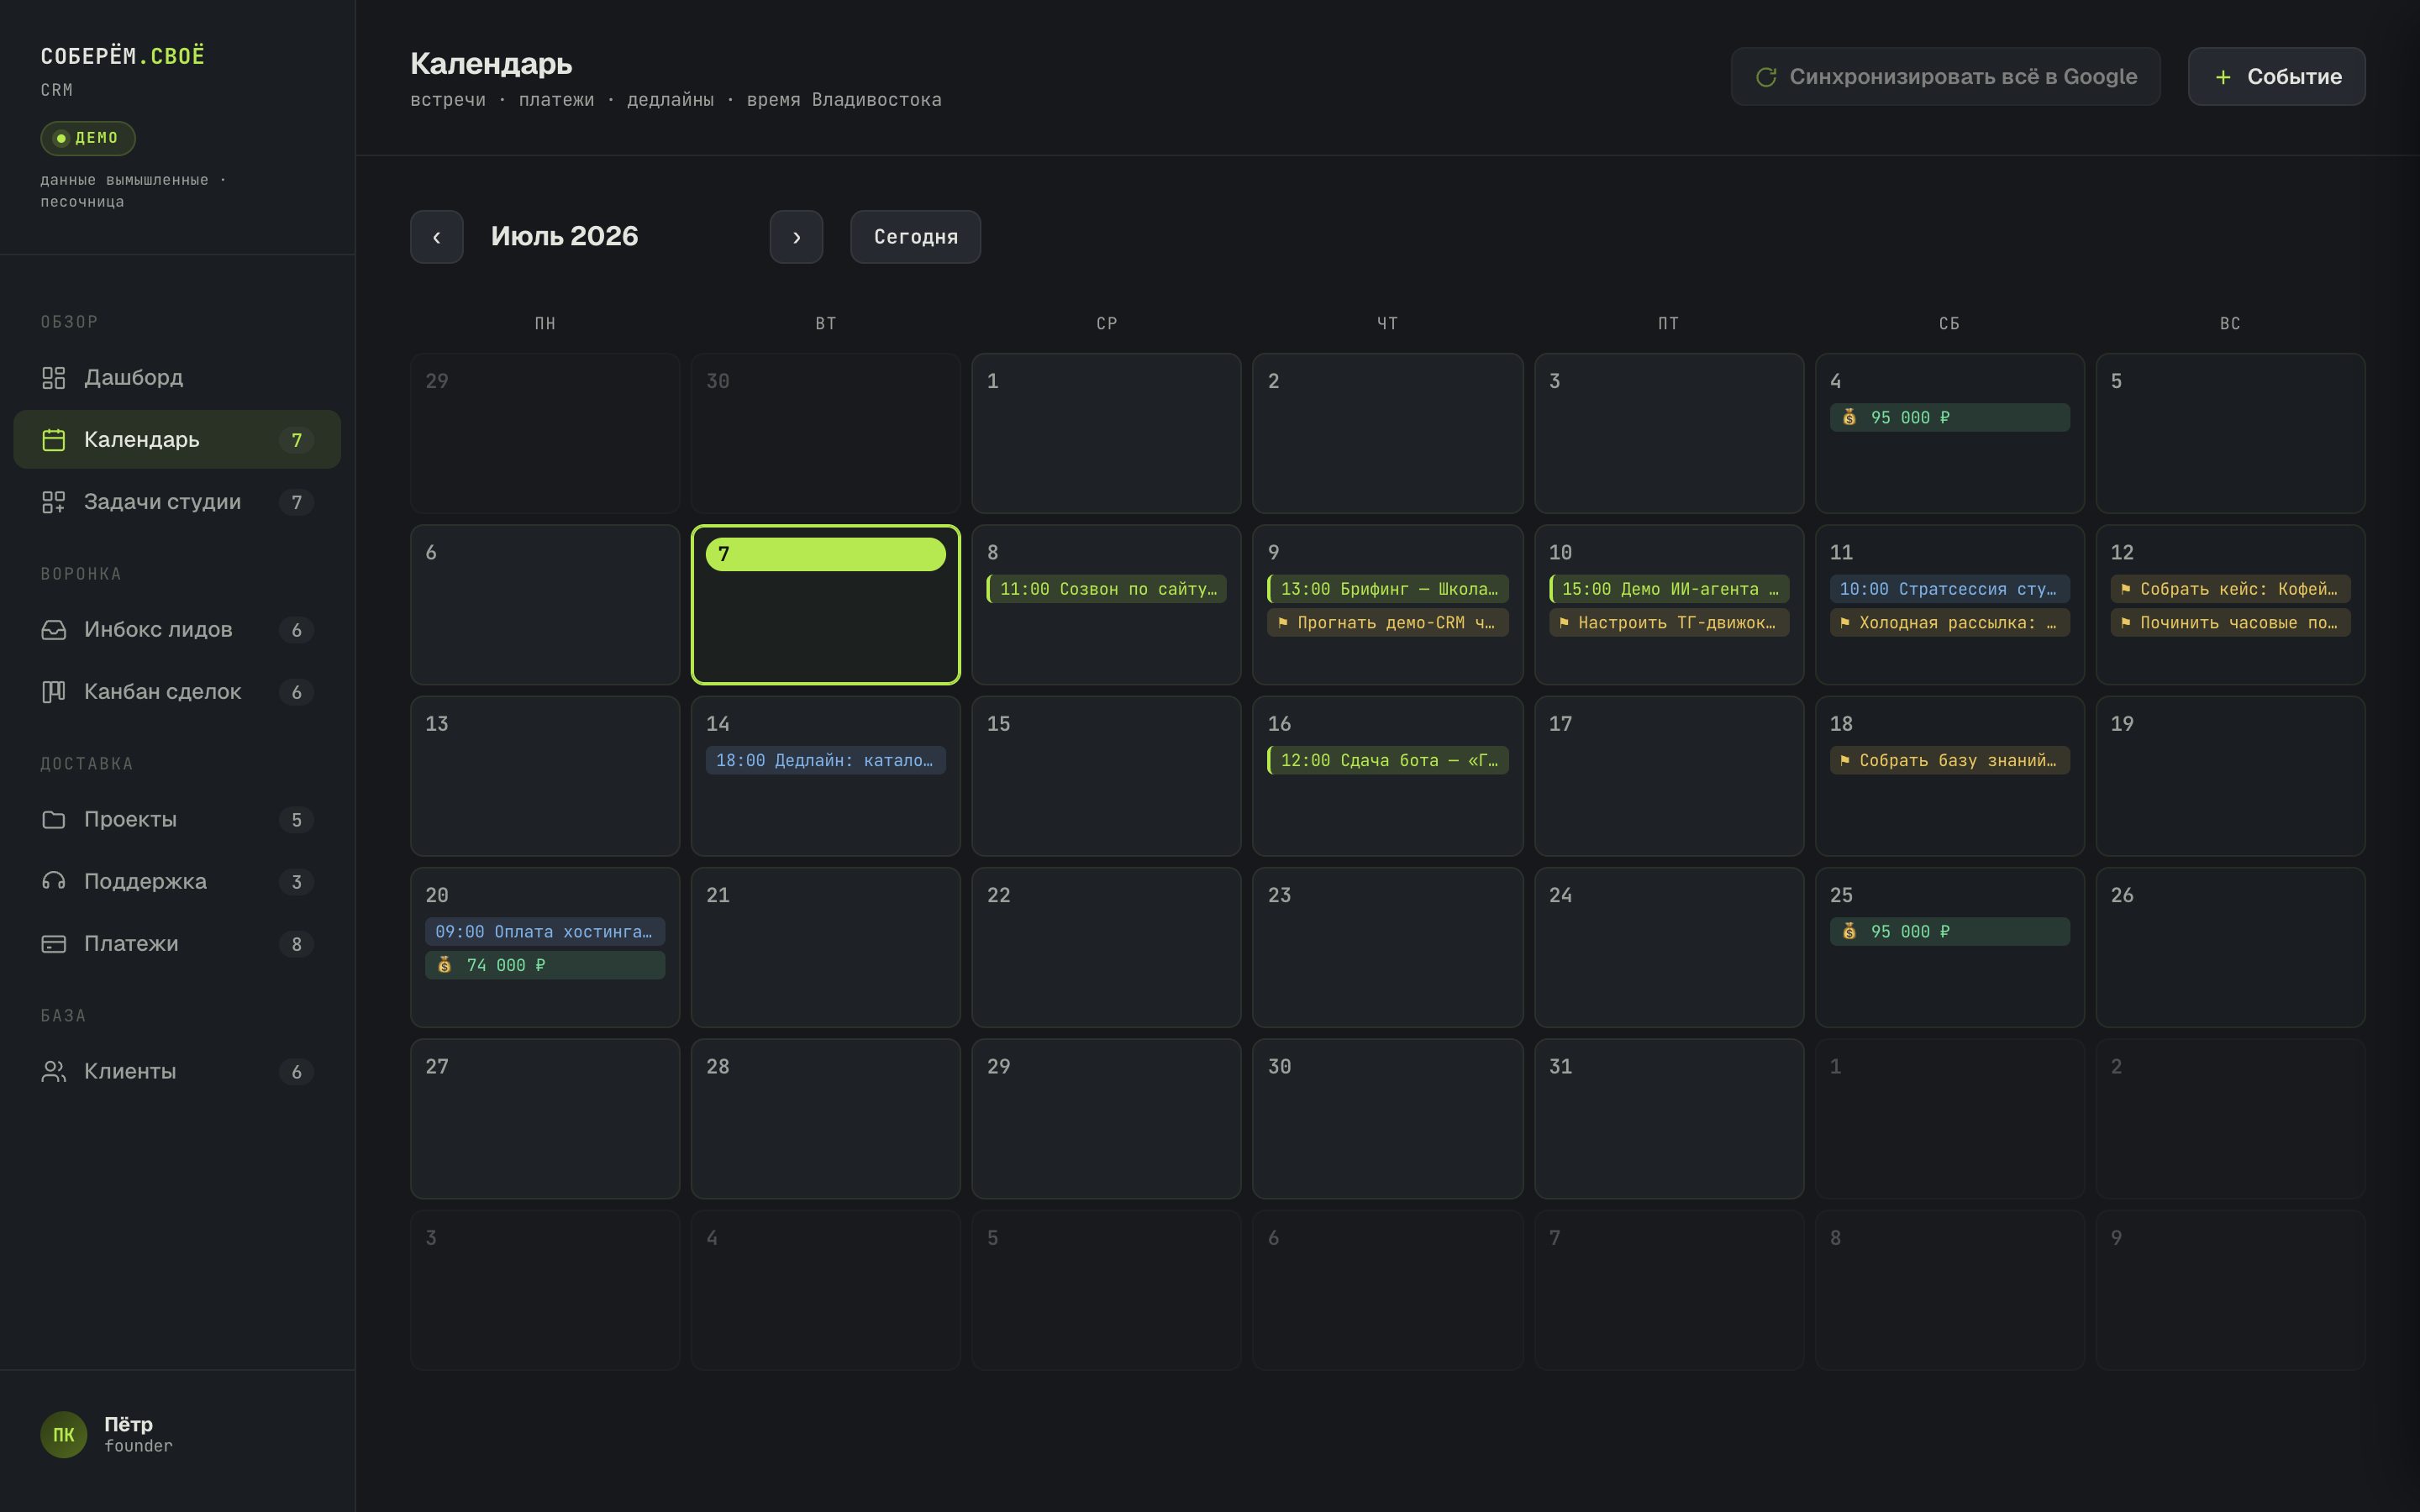This screenshot has width=2420, height=1512.
Task: Select the July 31 day cell
Action: tap(1669, 1119)
